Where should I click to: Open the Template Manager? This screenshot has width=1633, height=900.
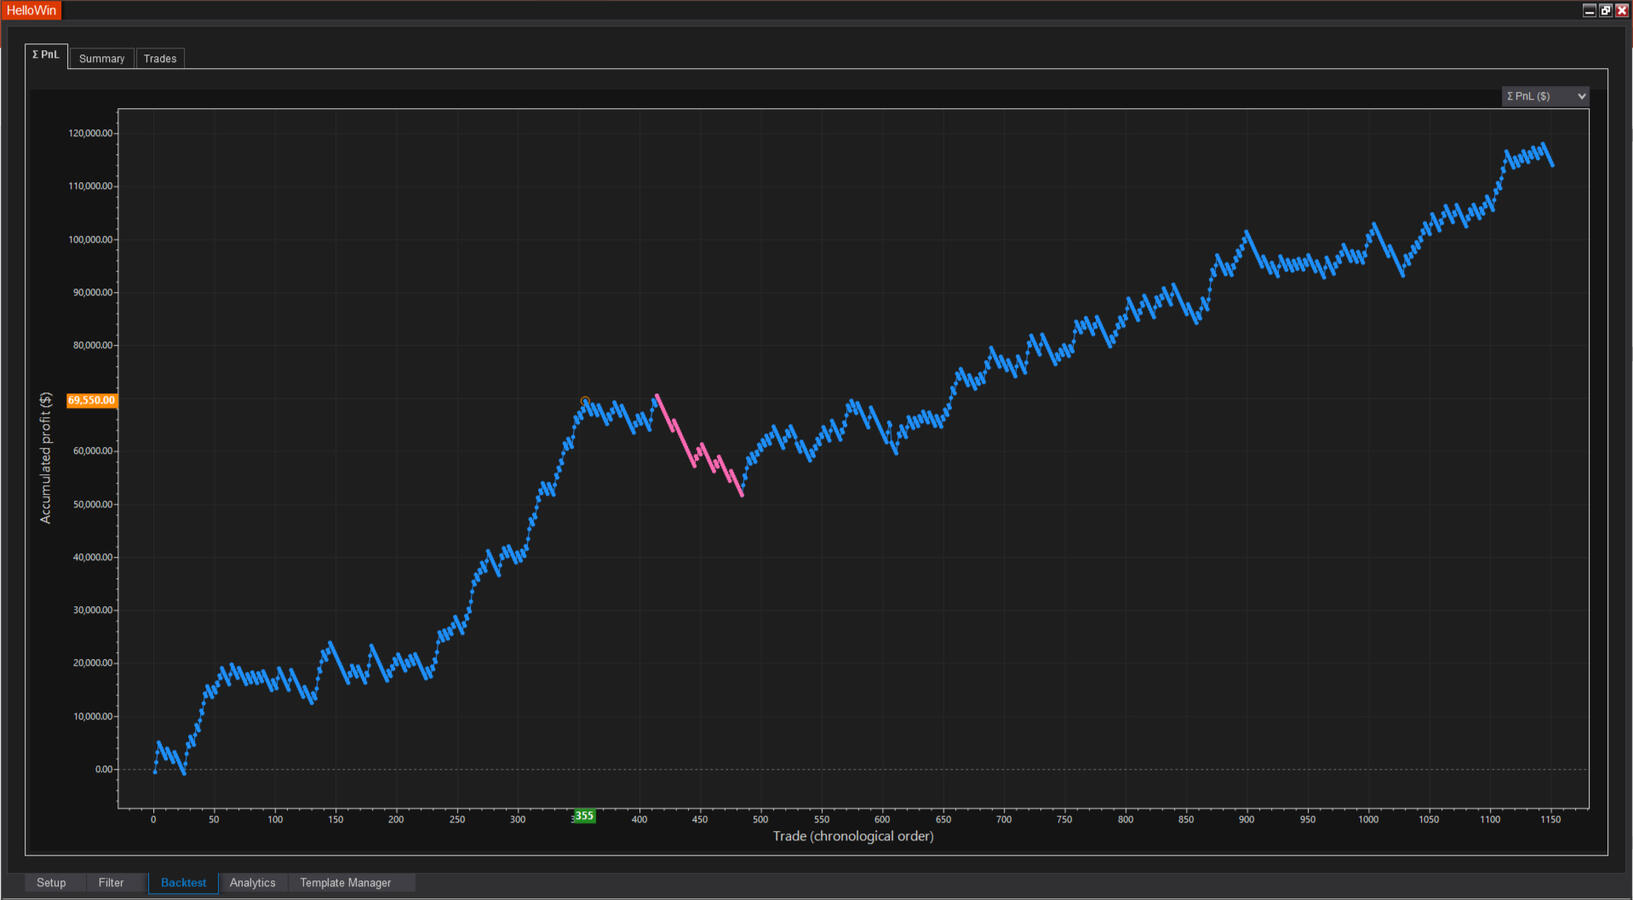click(345, 883)
